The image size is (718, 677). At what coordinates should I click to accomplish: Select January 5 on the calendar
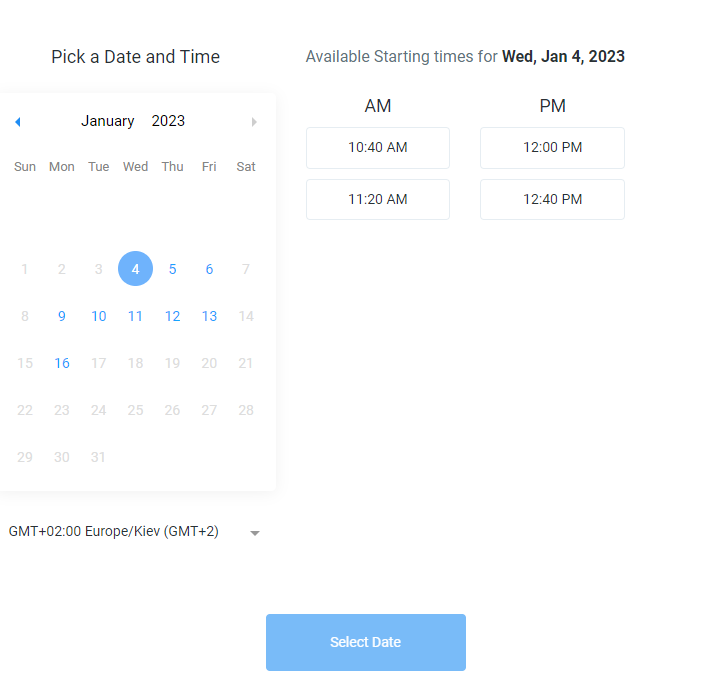(x=172, y=269)
